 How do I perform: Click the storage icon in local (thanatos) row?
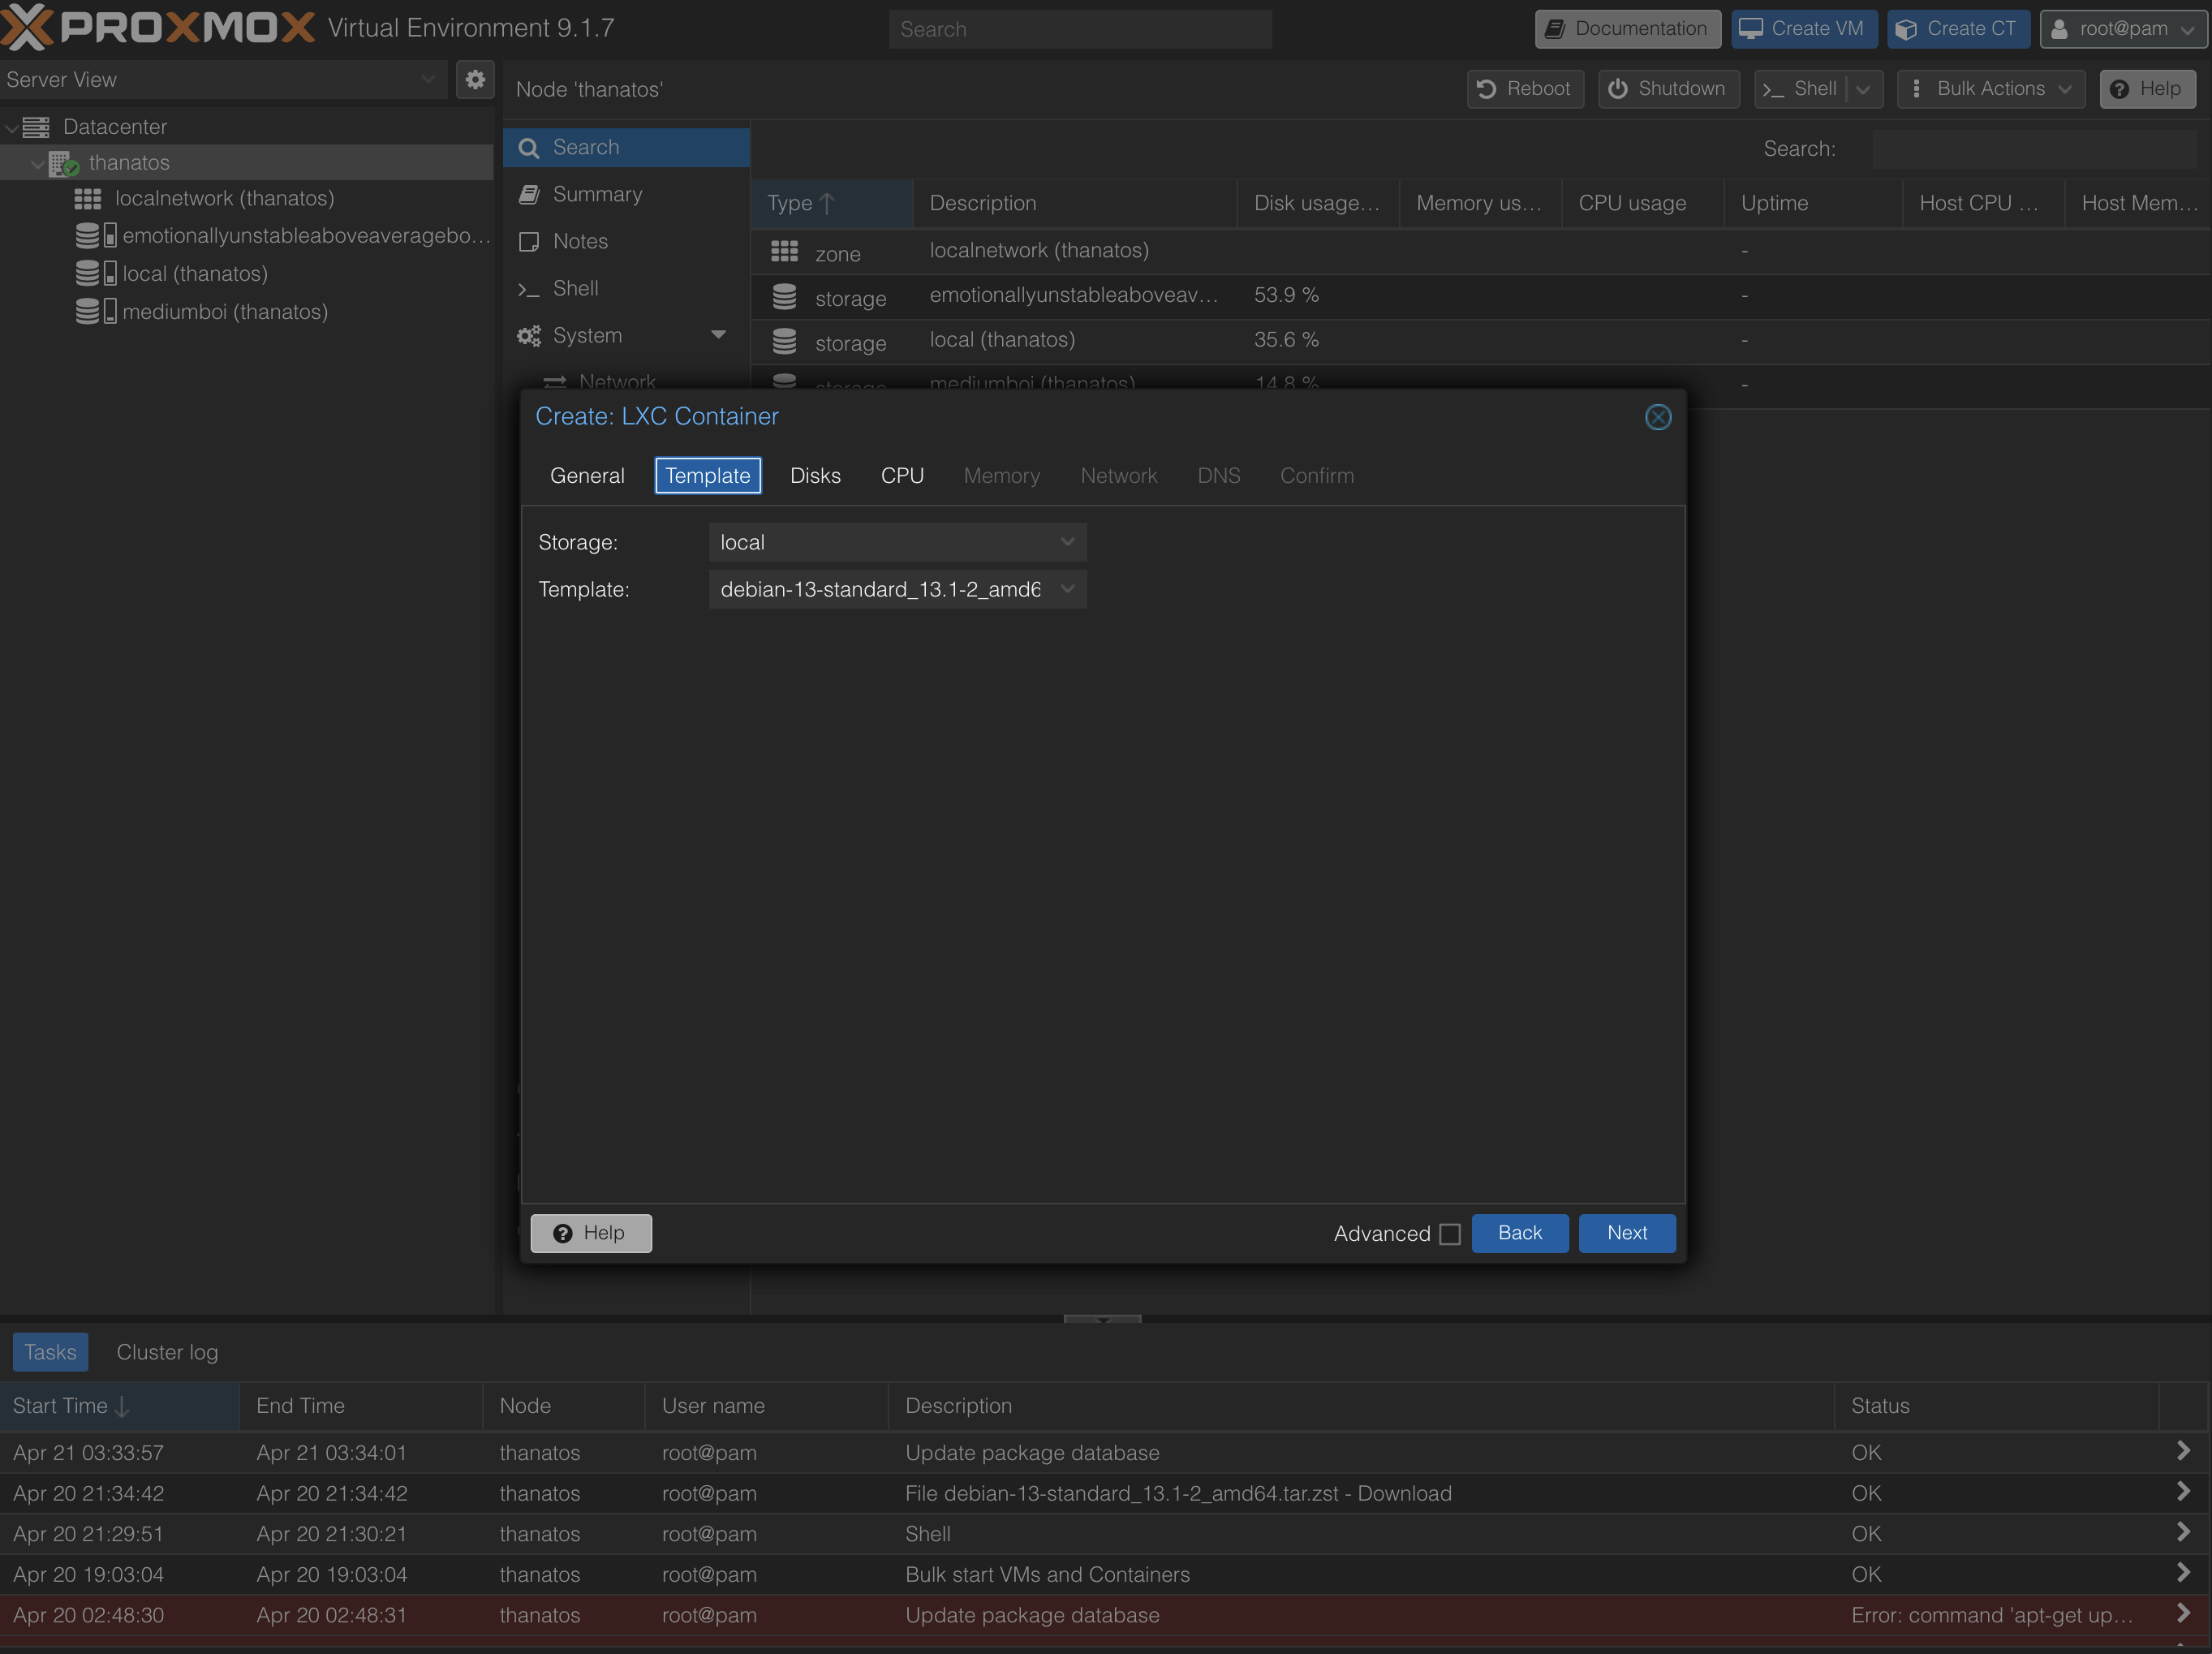tap(784, 341)
